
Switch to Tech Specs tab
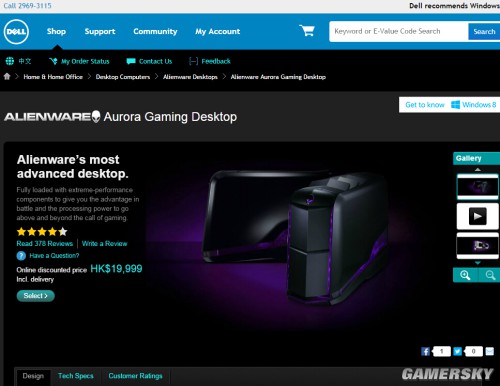coord(76,376)
